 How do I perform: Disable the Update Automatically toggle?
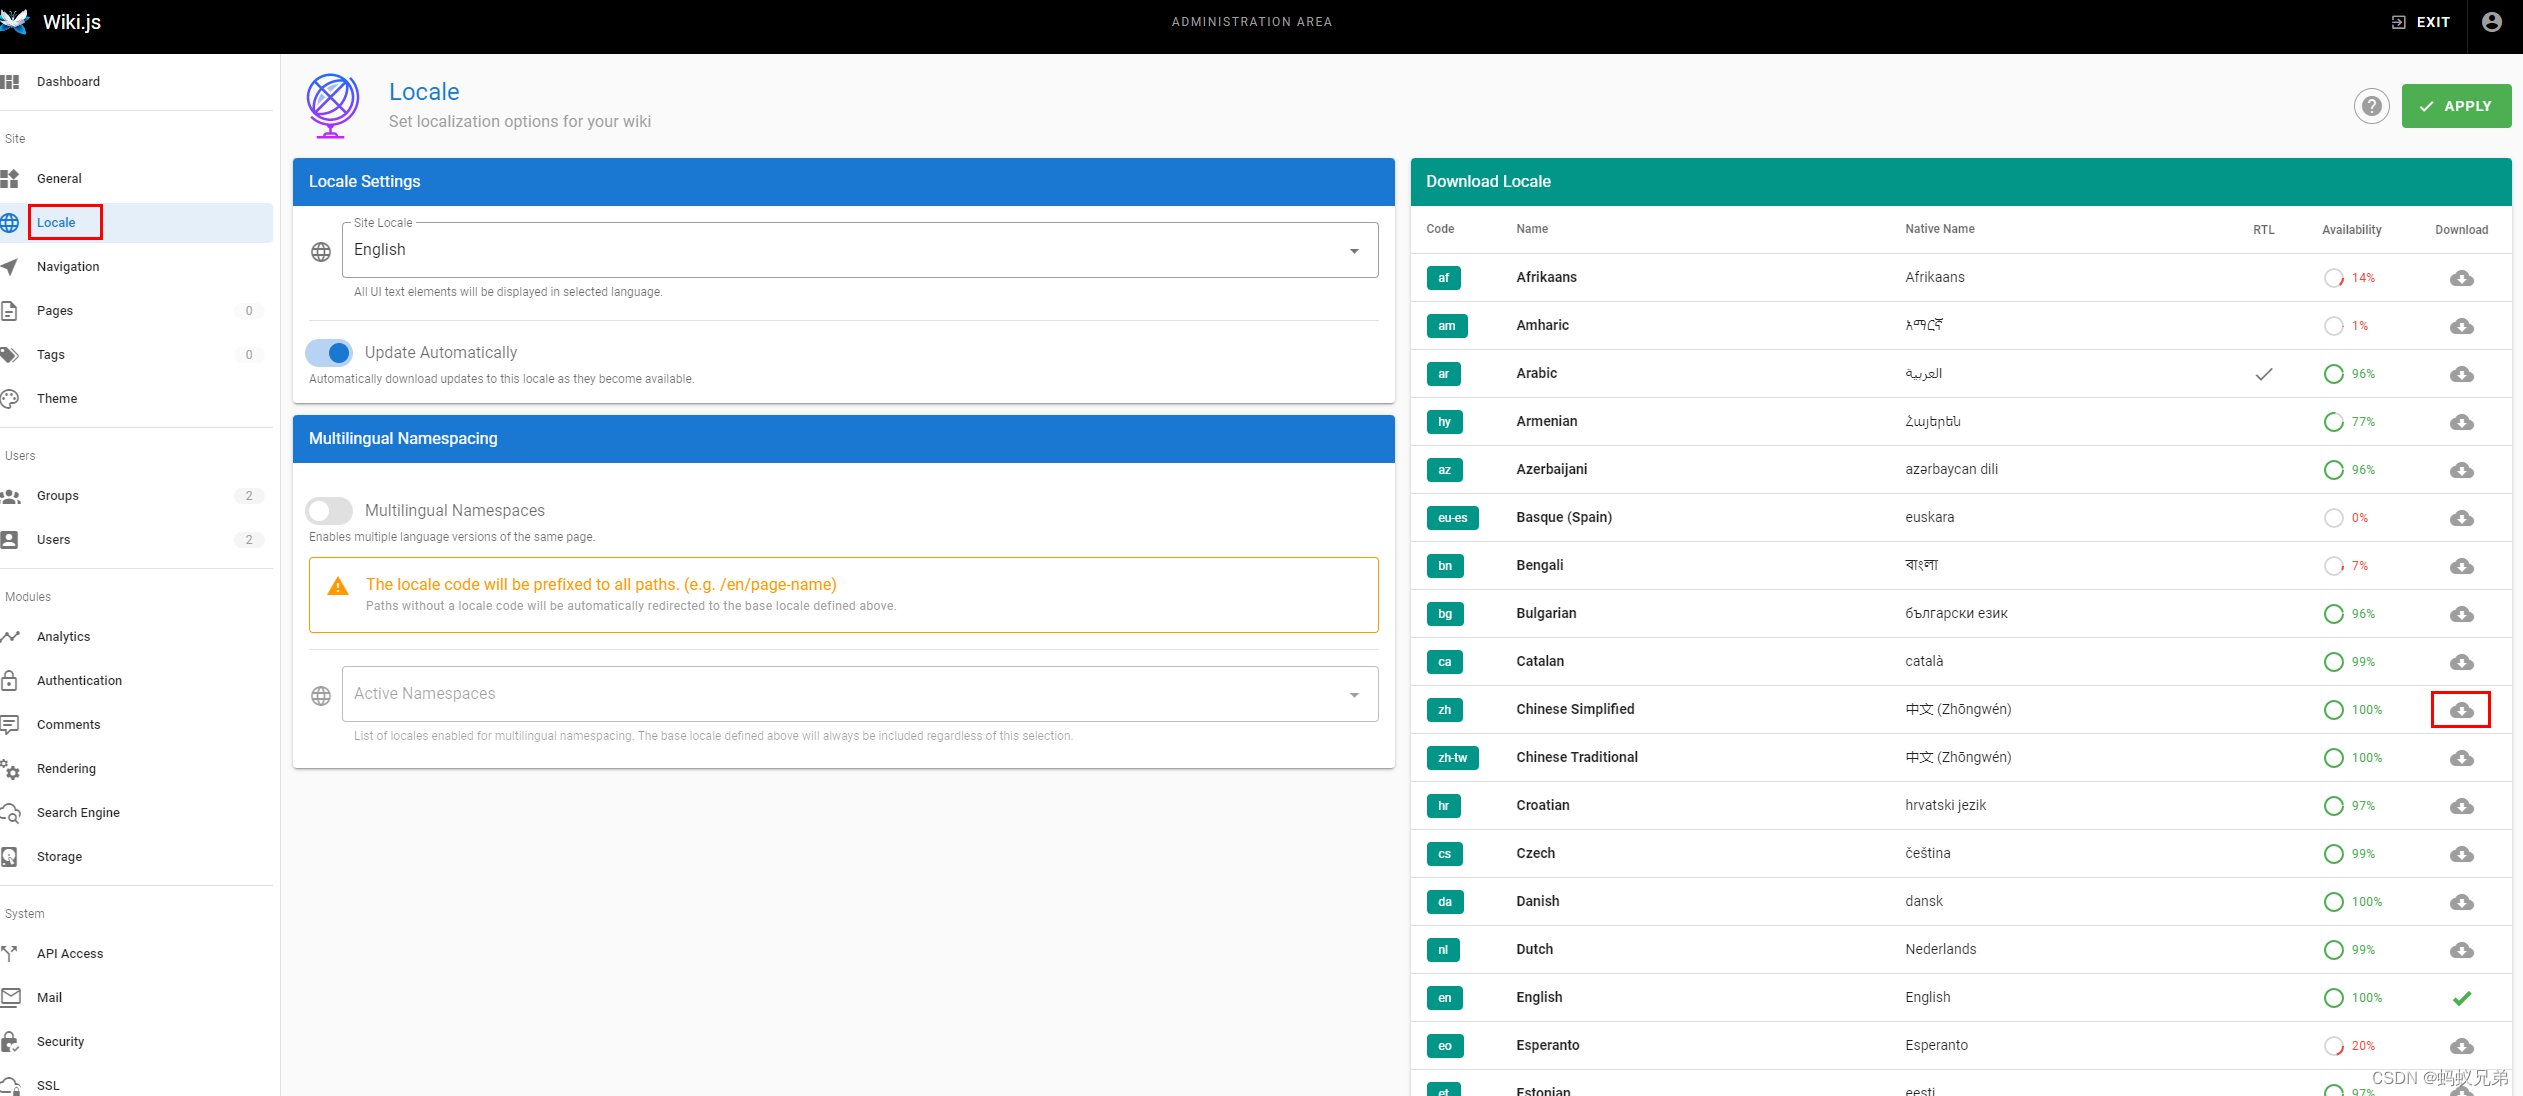[x=329, y=352]
